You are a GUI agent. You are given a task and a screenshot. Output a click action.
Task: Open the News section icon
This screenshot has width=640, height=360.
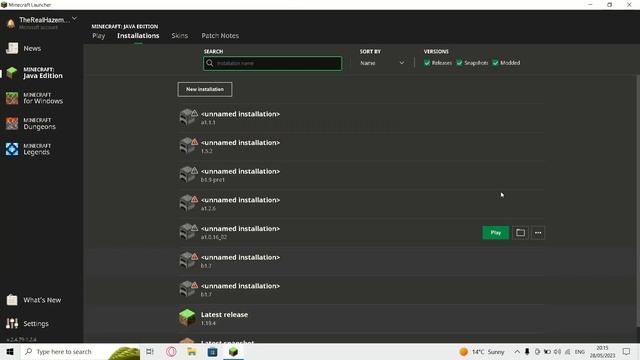tap(12, 48)
